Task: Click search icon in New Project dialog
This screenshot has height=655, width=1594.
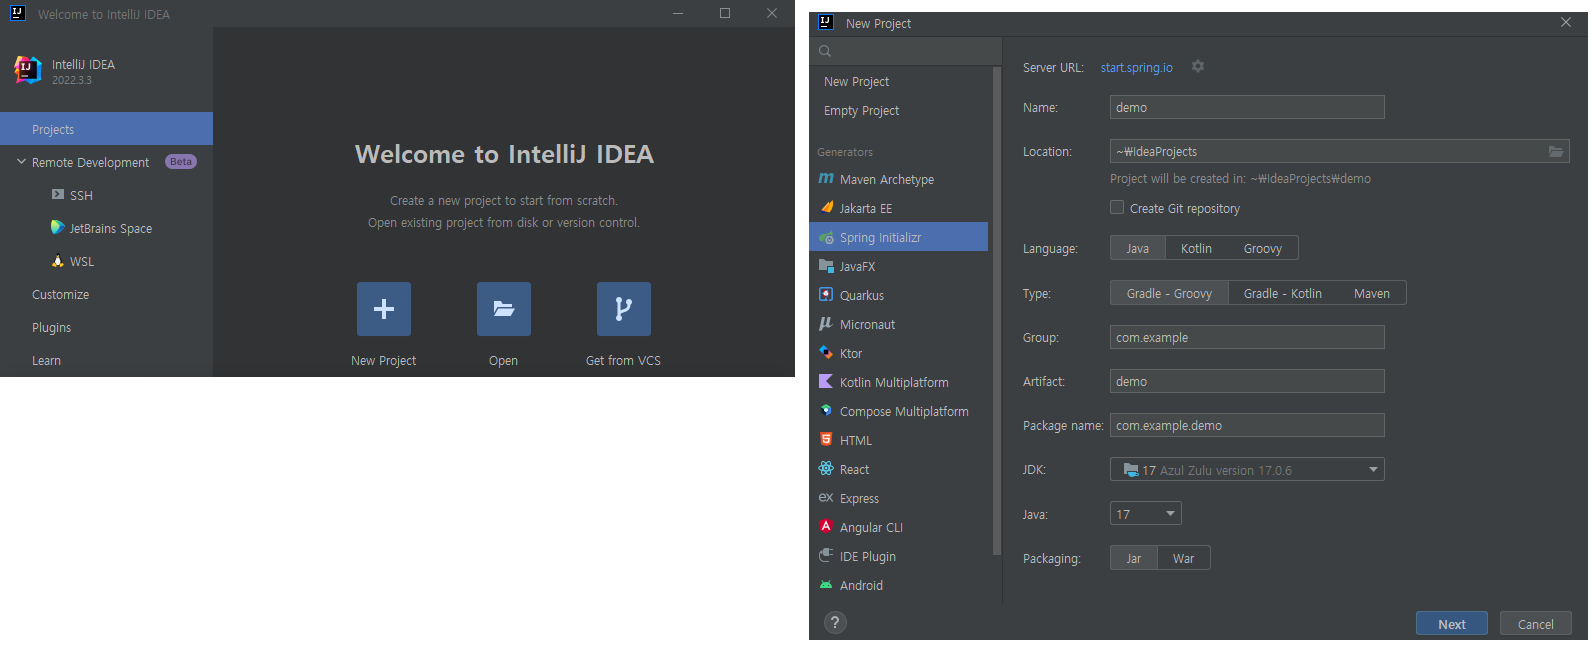Action: [x=825, y=51]
